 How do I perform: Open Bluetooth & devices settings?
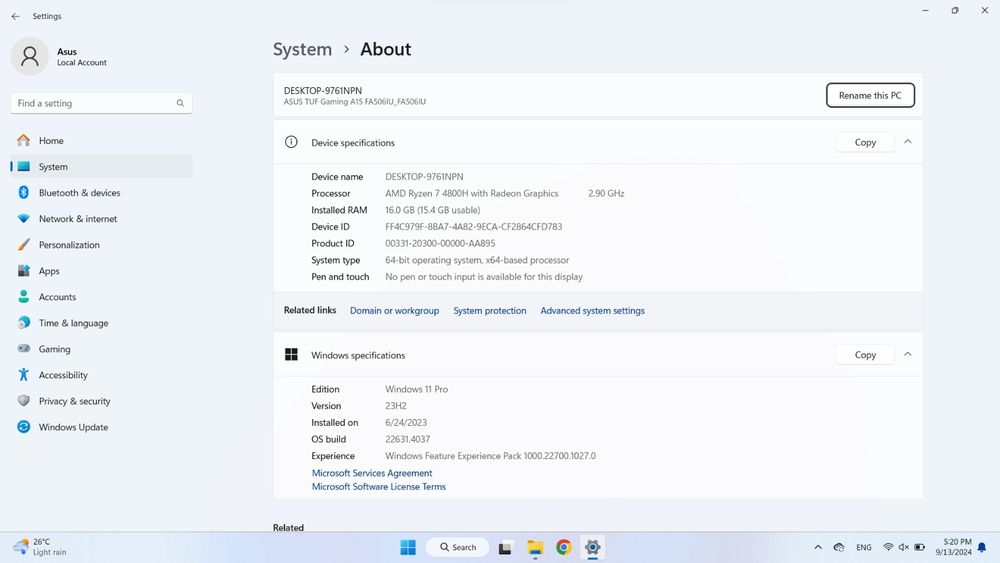101,193
